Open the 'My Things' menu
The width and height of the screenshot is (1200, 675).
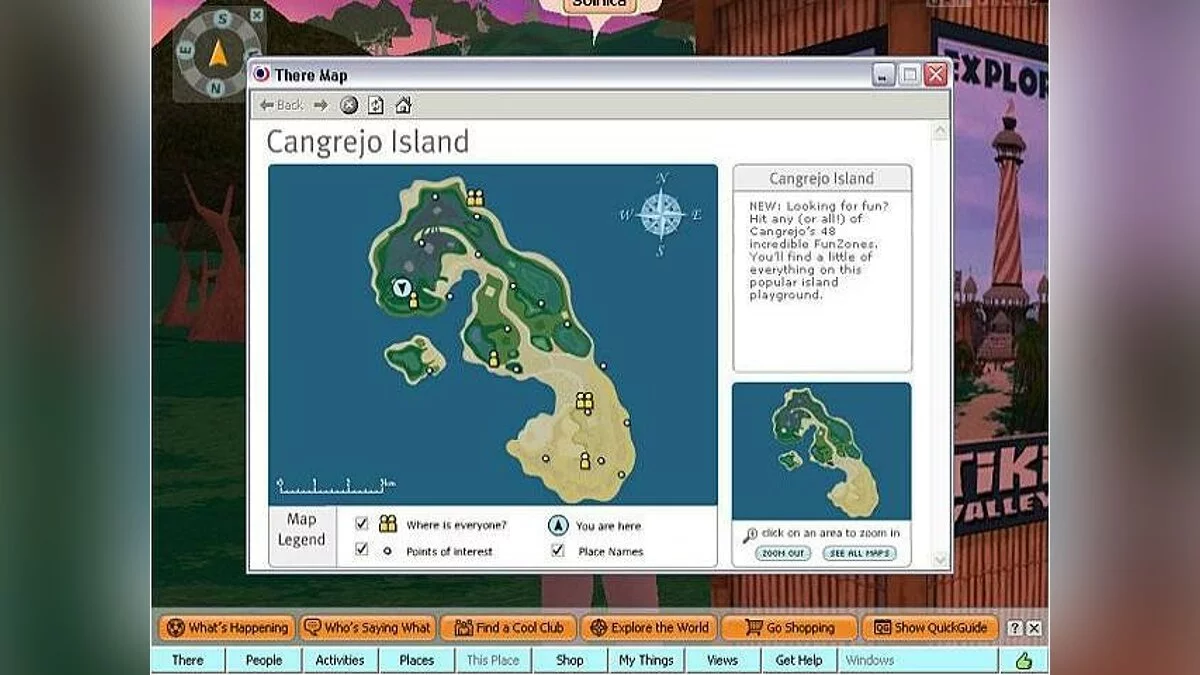tap(646, 660)
